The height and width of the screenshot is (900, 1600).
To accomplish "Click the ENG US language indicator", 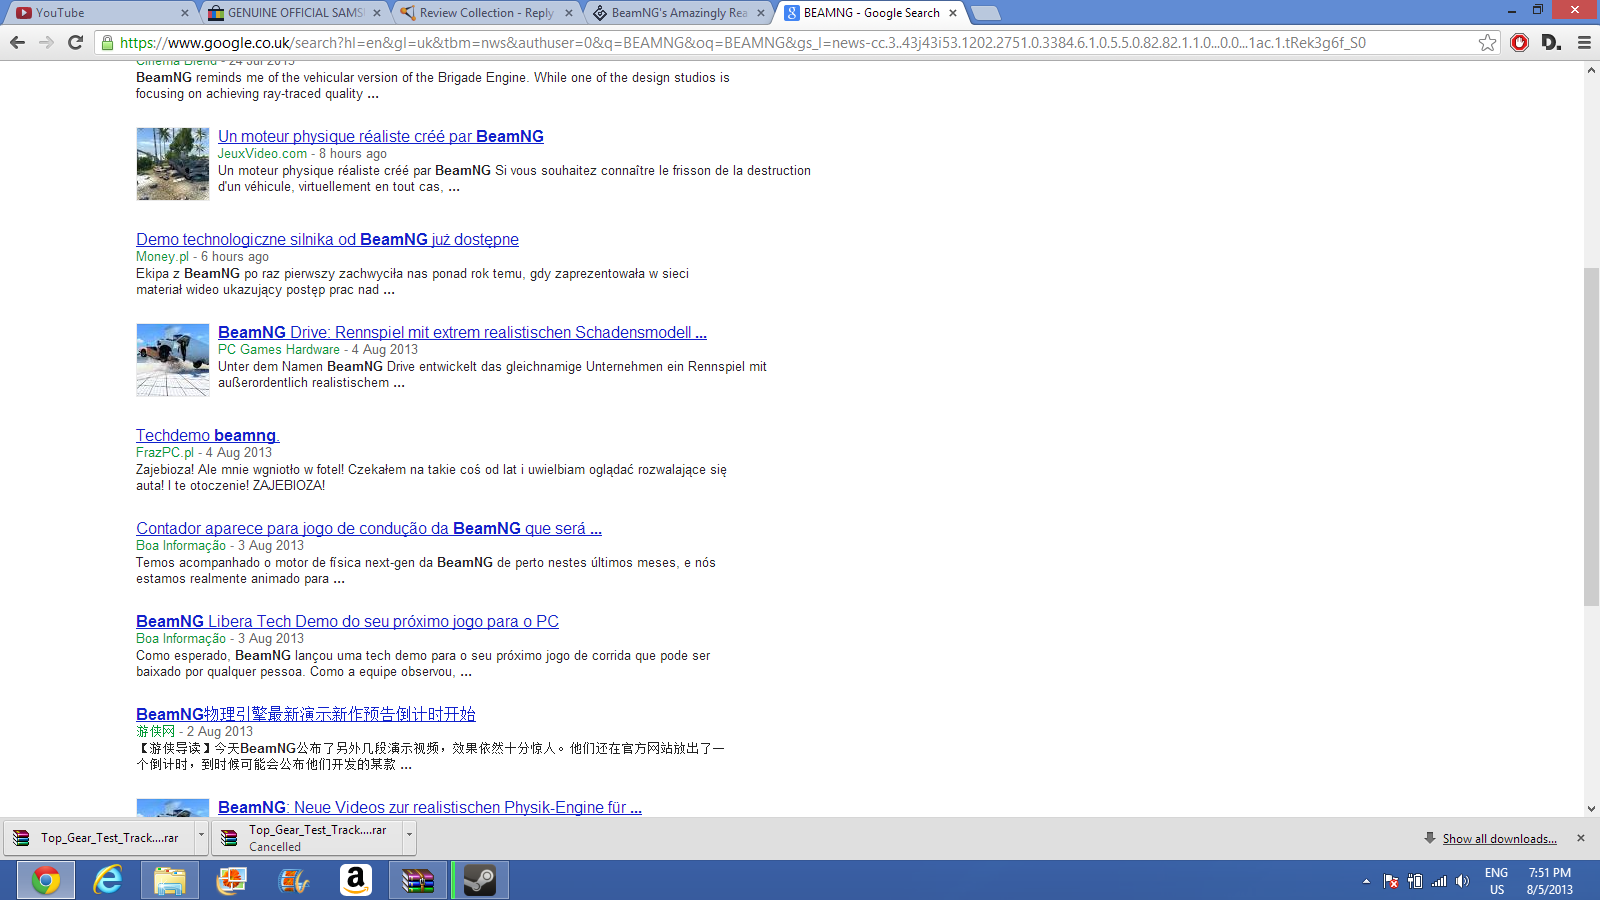I will pos(1496,881).
